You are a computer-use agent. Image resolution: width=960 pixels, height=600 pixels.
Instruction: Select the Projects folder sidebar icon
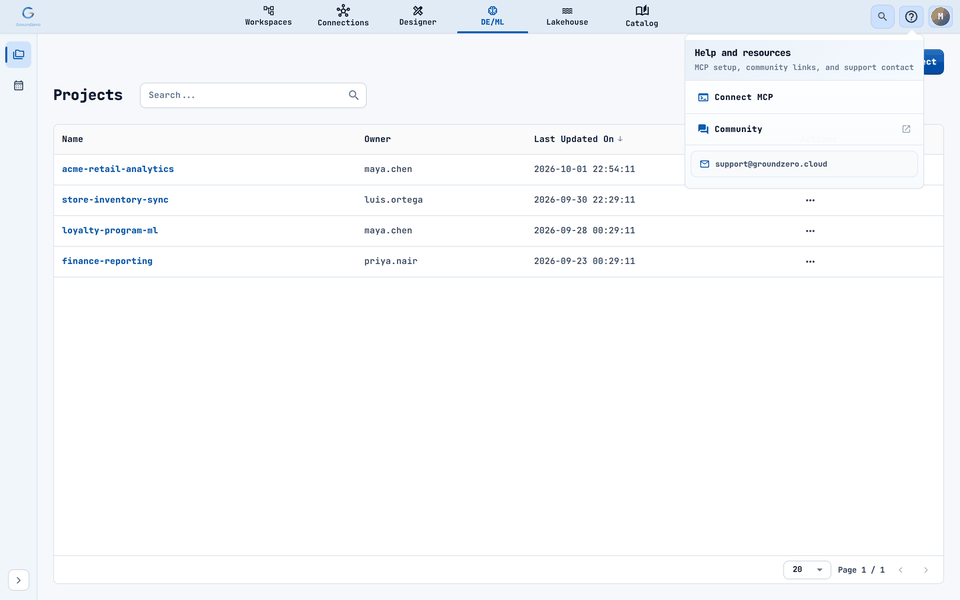click(x=18, y=54)
